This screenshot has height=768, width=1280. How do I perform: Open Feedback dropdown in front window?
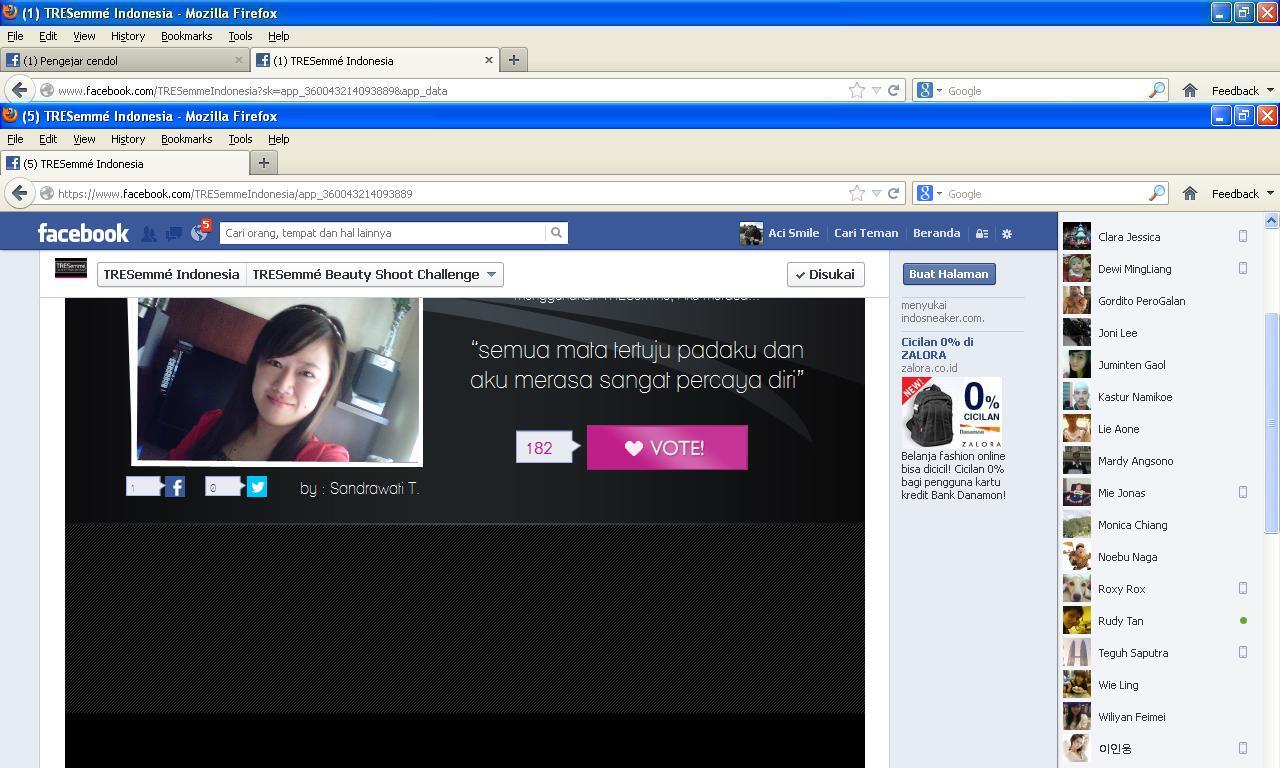pos(1243,193)
